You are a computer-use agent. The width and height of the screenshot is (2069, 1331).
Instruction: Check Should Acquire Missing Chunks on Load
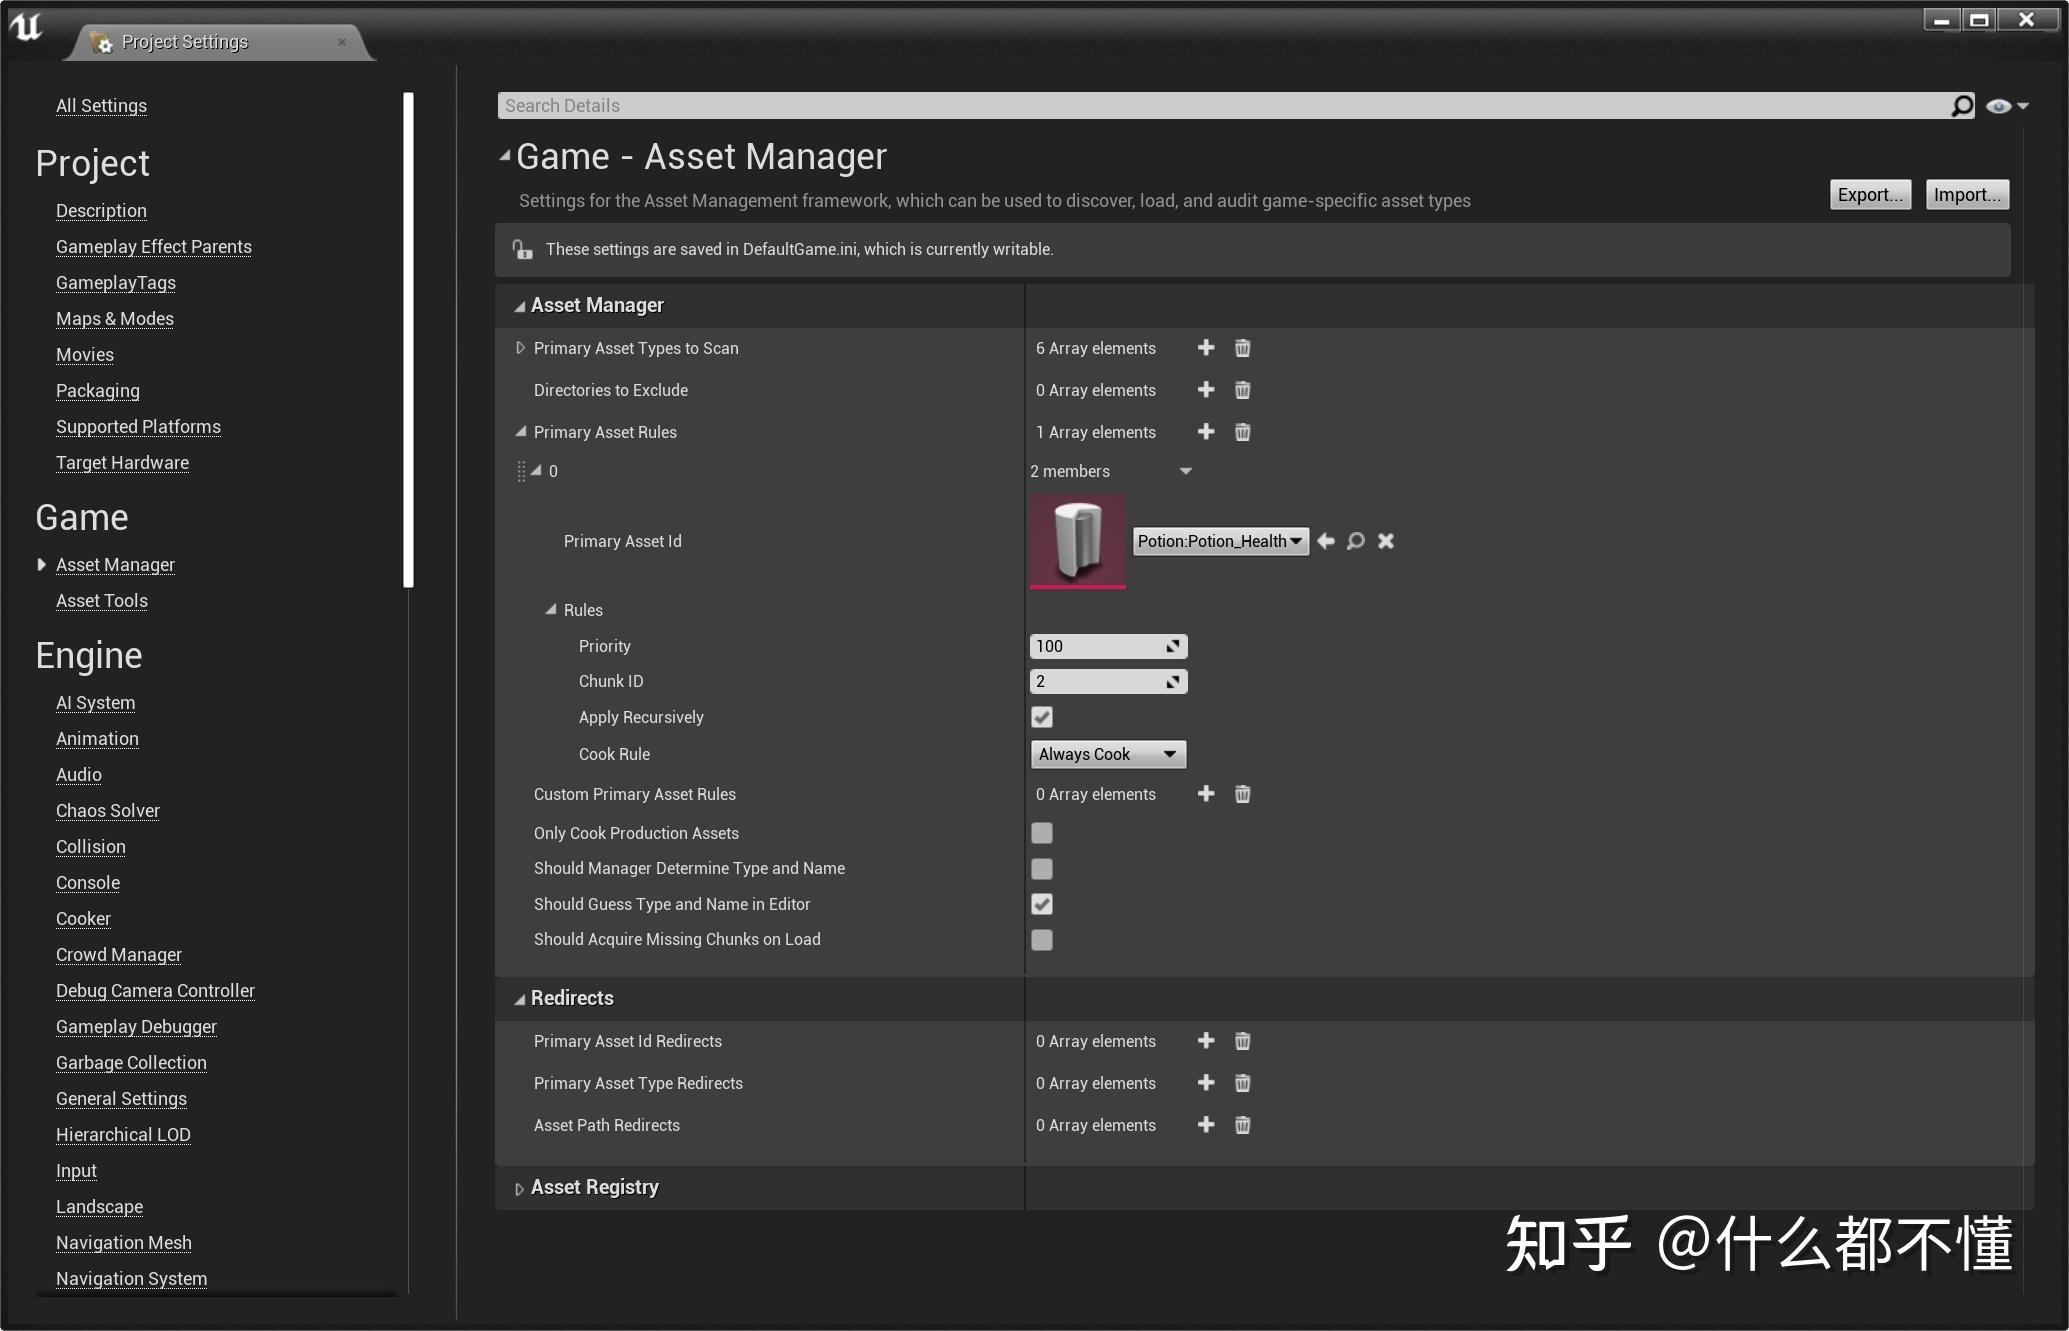(x=1042, y=939)
